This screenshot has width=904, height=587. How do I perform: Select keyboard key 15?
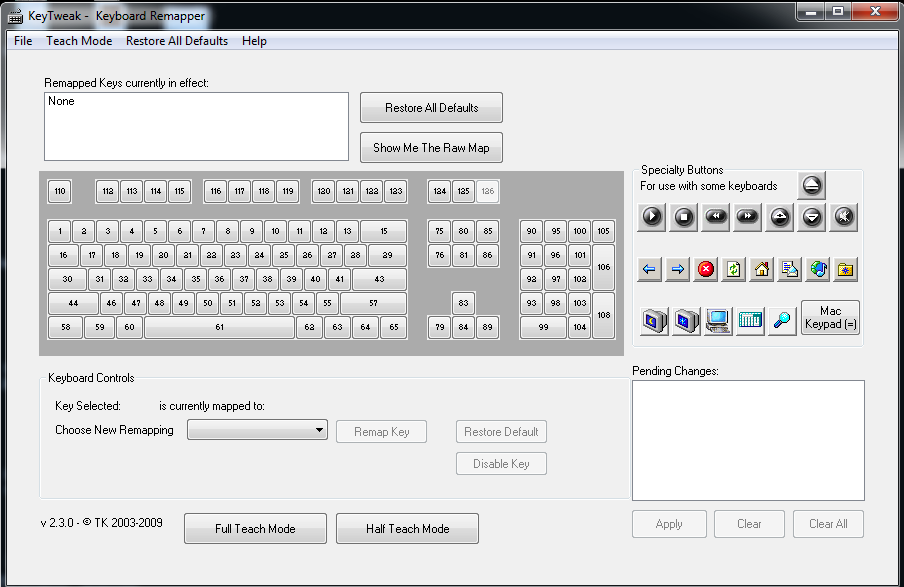coord(384,231)
